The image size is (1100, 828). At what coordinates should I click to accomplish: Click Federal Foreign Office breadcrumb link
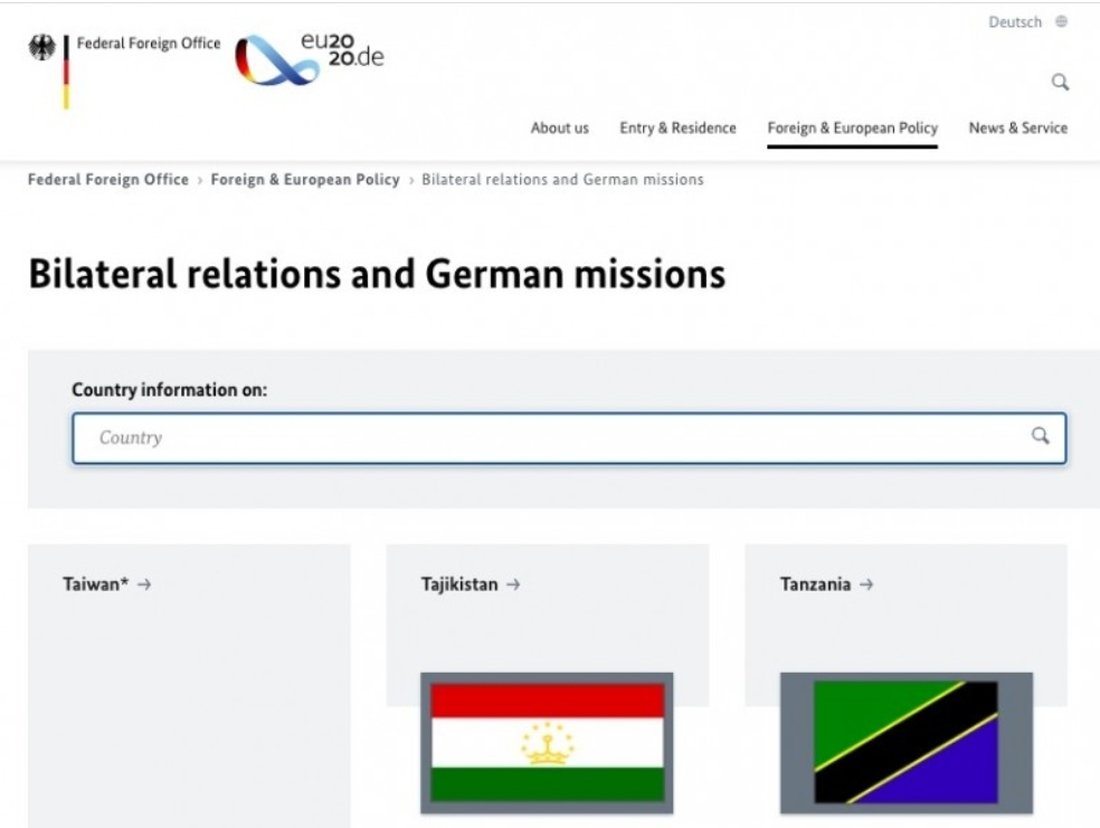(x=108, y=180)
